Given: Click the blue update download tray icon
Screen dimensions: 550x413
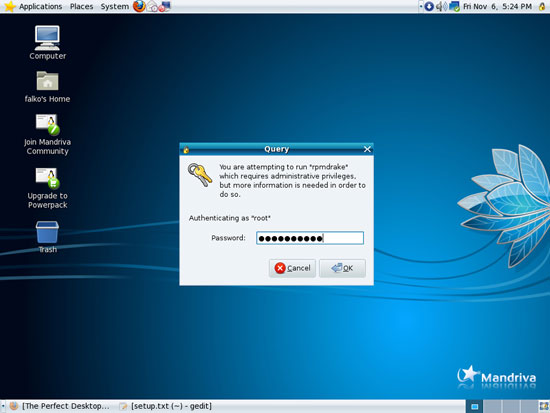Looking at the screenshot, I should pos(429,6).
